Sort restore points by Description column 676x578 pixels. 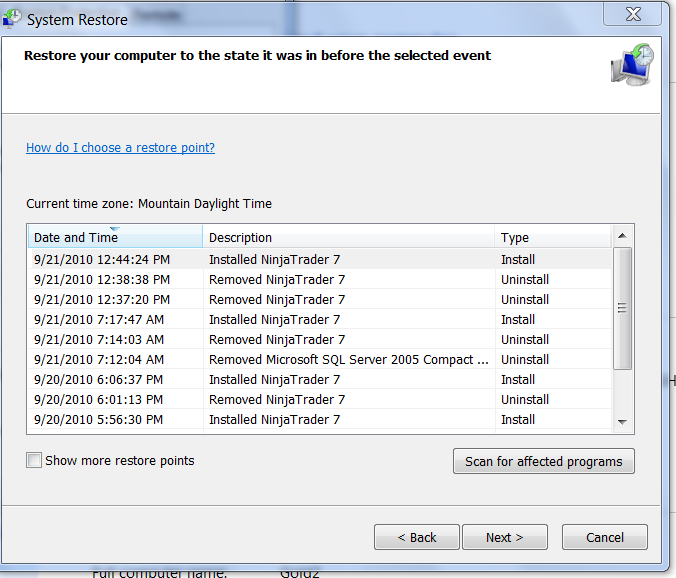pyautogui.click(x=349, y=238)
